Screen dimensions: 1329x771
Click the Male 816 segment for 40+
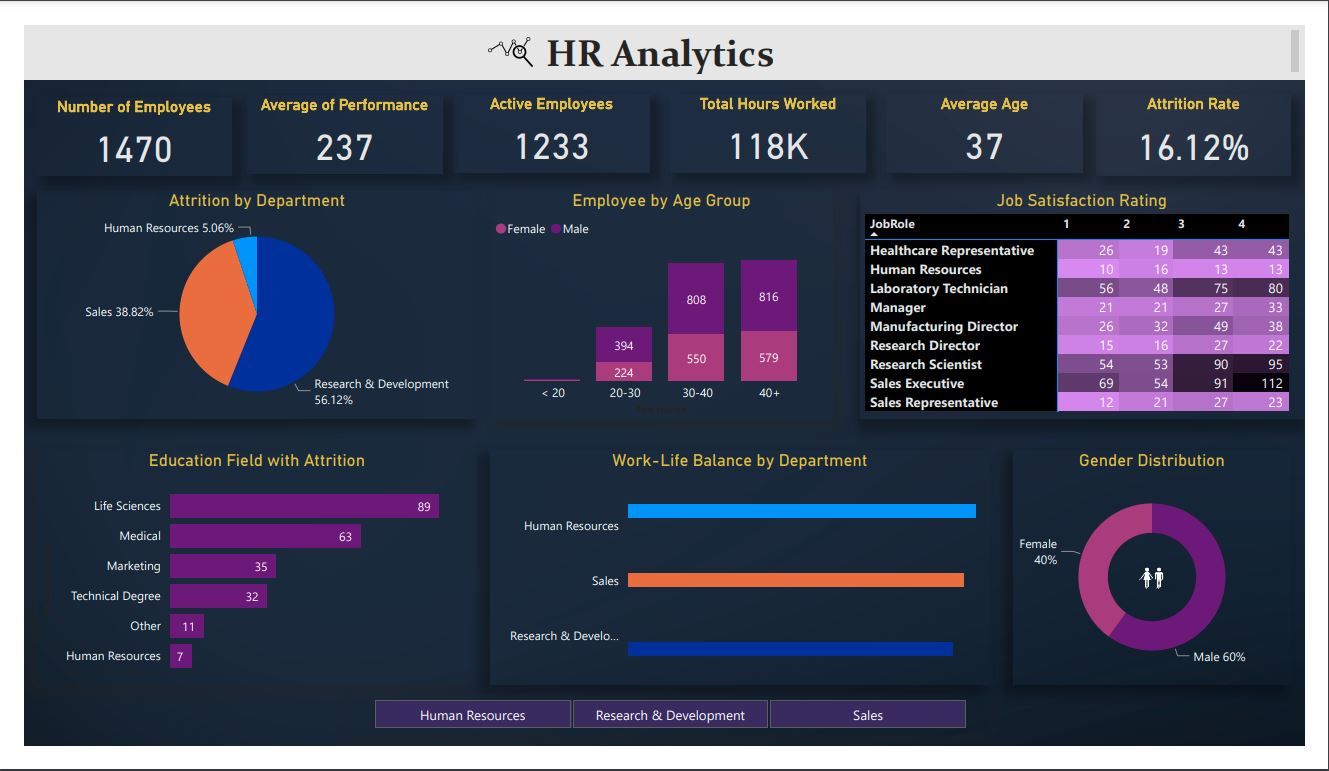(768, 296)
